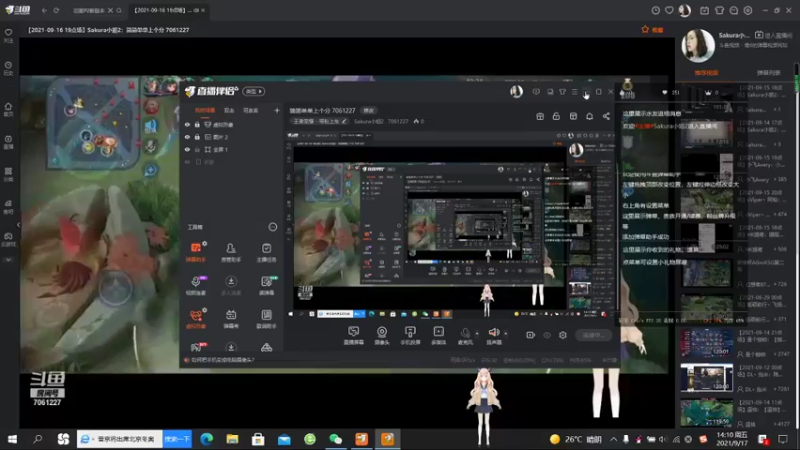The image size is (800, 450).
Task: Open the skin shirt icon in title bar
Action: [x=719, y=10]
